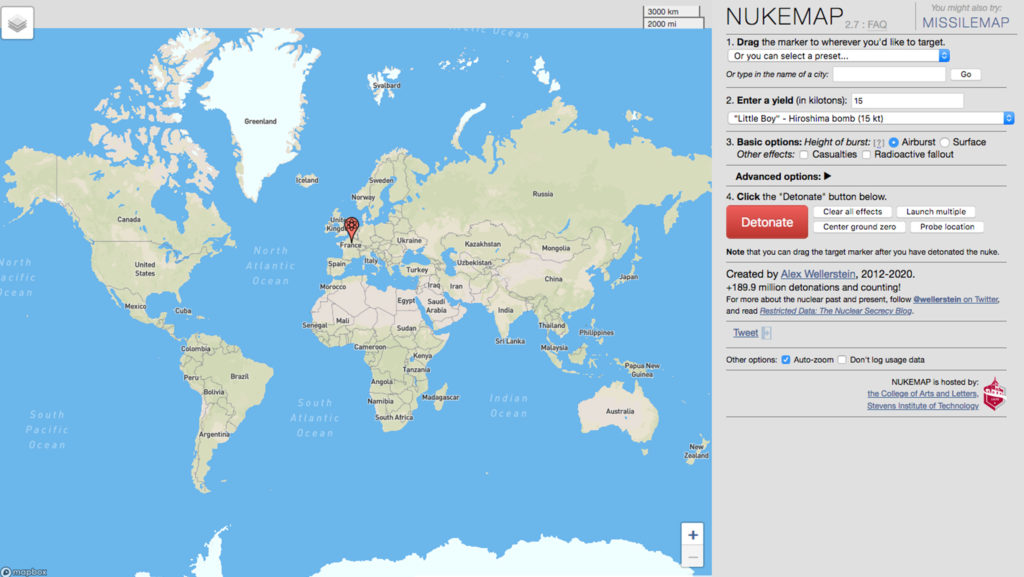Image resolution: width=1024 pixels, height=577 pixels.
Task: Click the red target marker on France
Action: click(x=351, y=229)
